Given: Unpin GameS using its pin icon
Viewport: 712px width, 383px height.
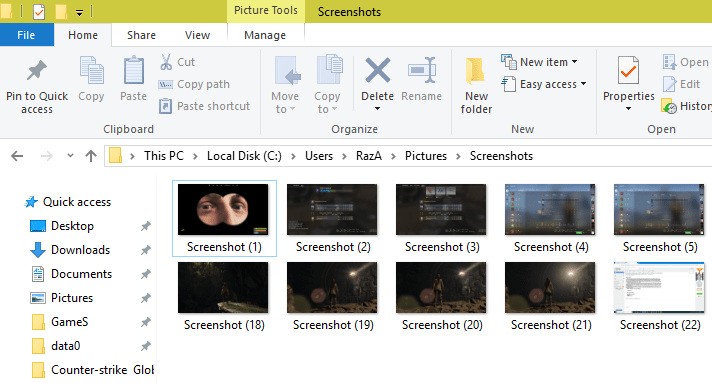Looking at the screenshot, I should pos(145,322).
